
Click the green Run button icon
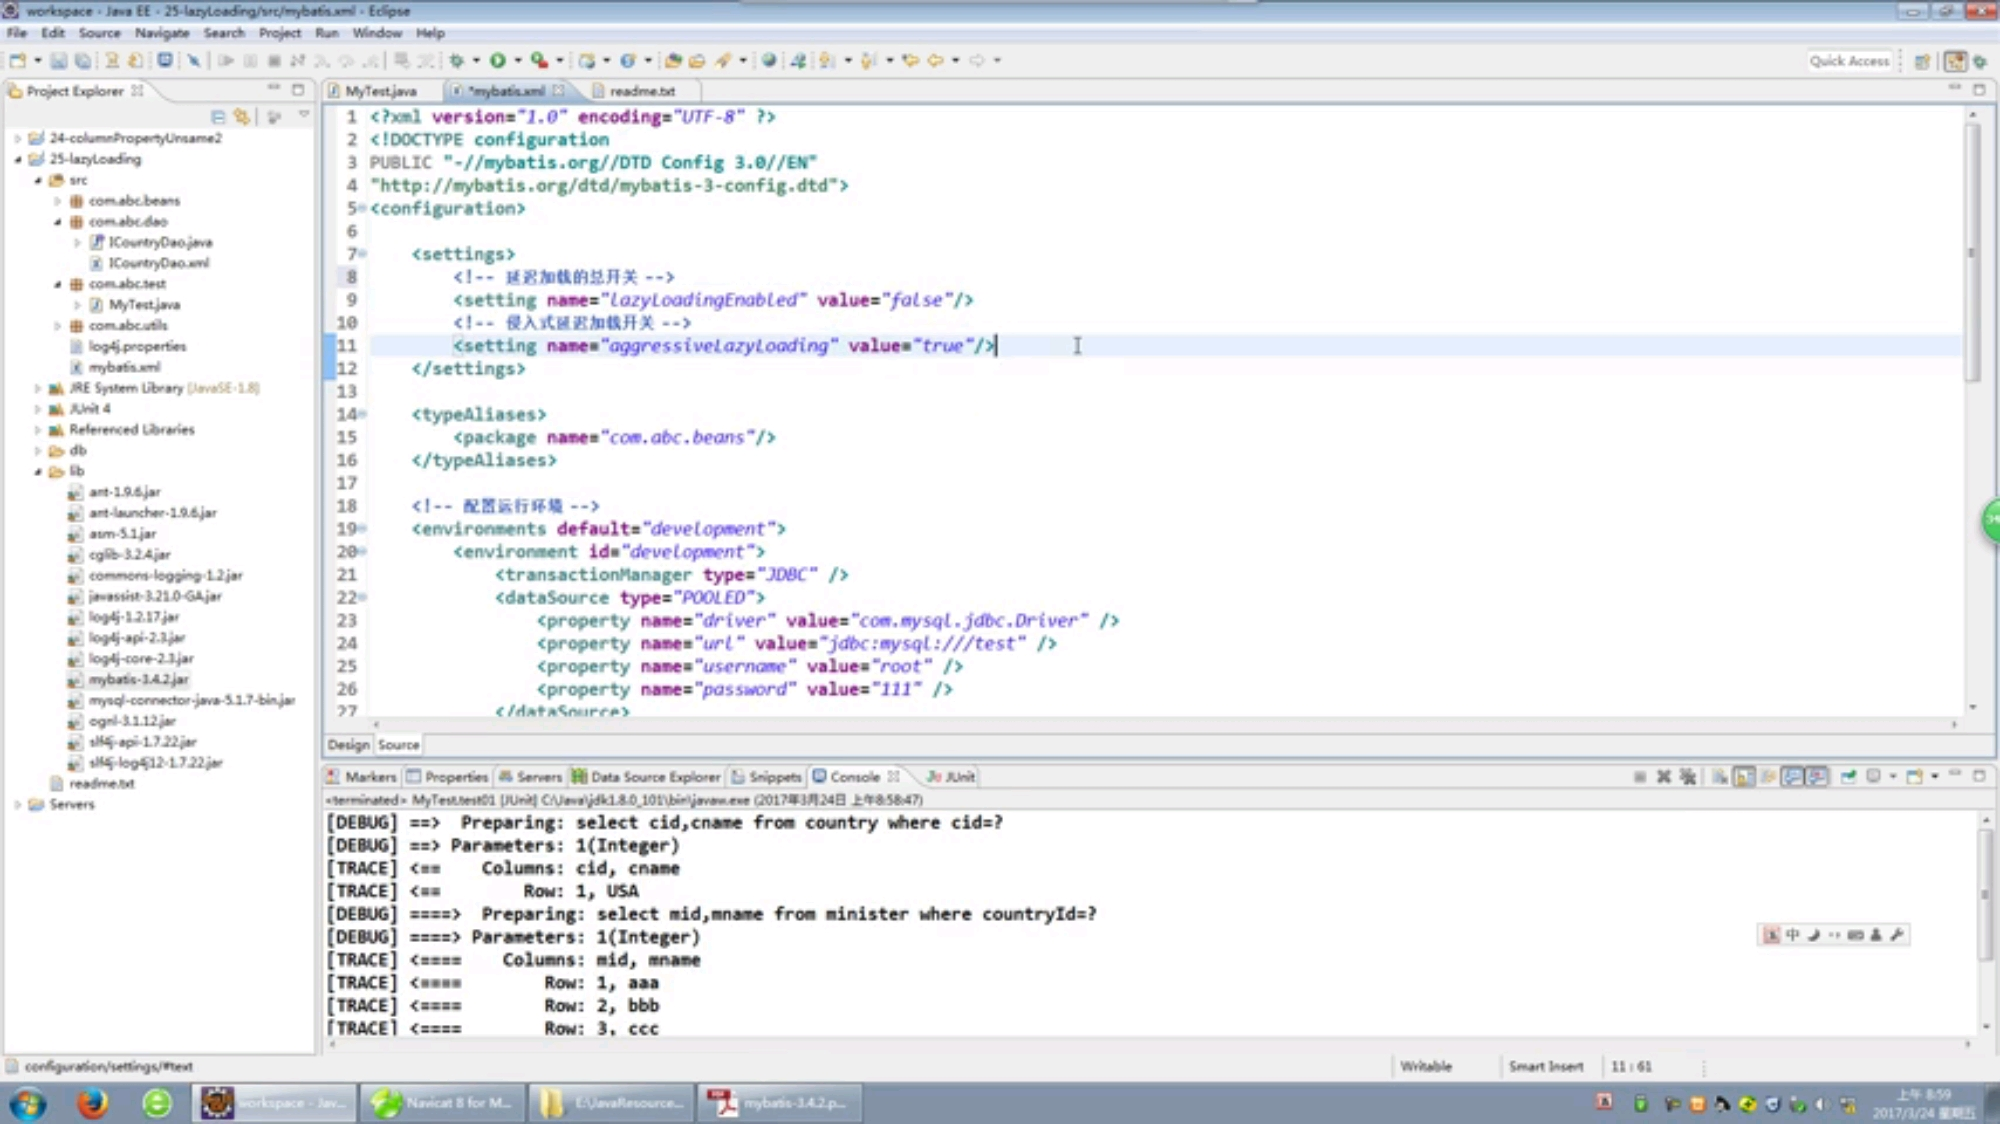click(x=498, y=61)
